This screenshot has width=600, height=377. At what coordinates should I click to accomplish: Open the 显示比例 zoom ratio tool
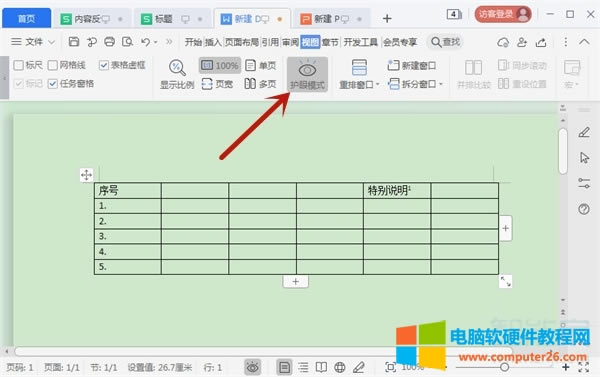(x=177, y=75)
